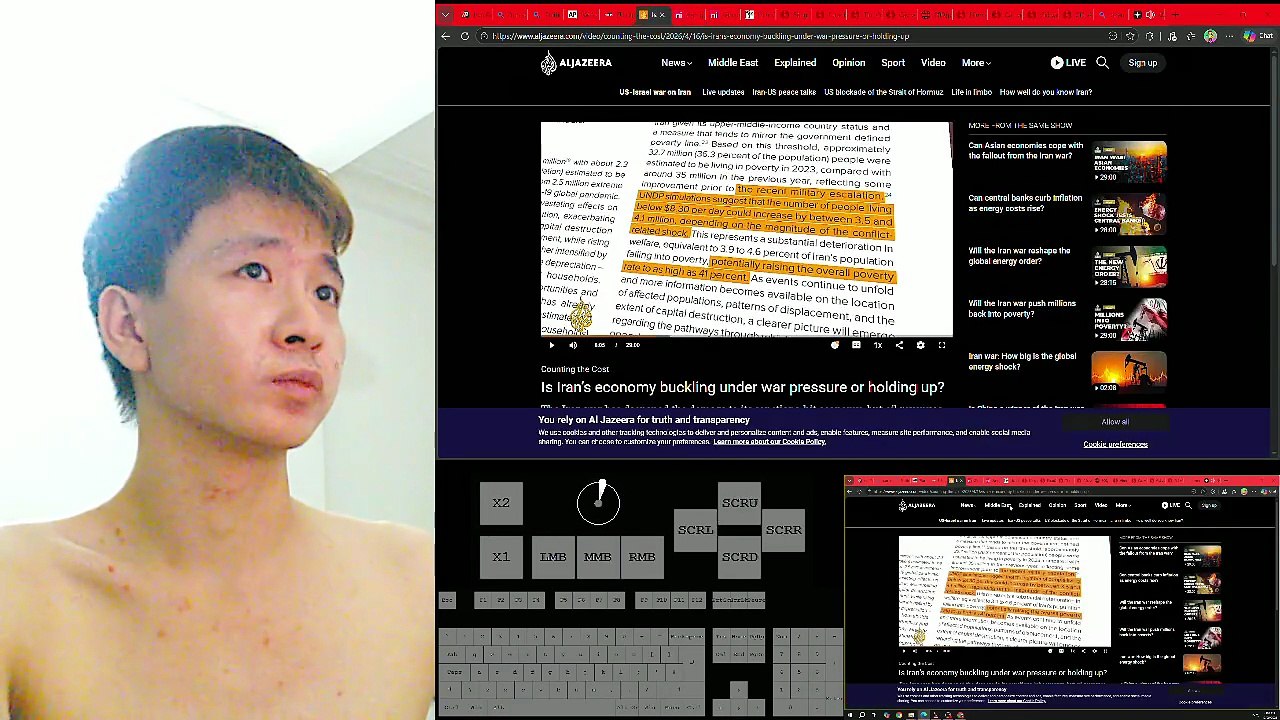The width and height of the screenshot is (1280, 720).
Task: Mute the video volume speaker icon
Action: 573,345
